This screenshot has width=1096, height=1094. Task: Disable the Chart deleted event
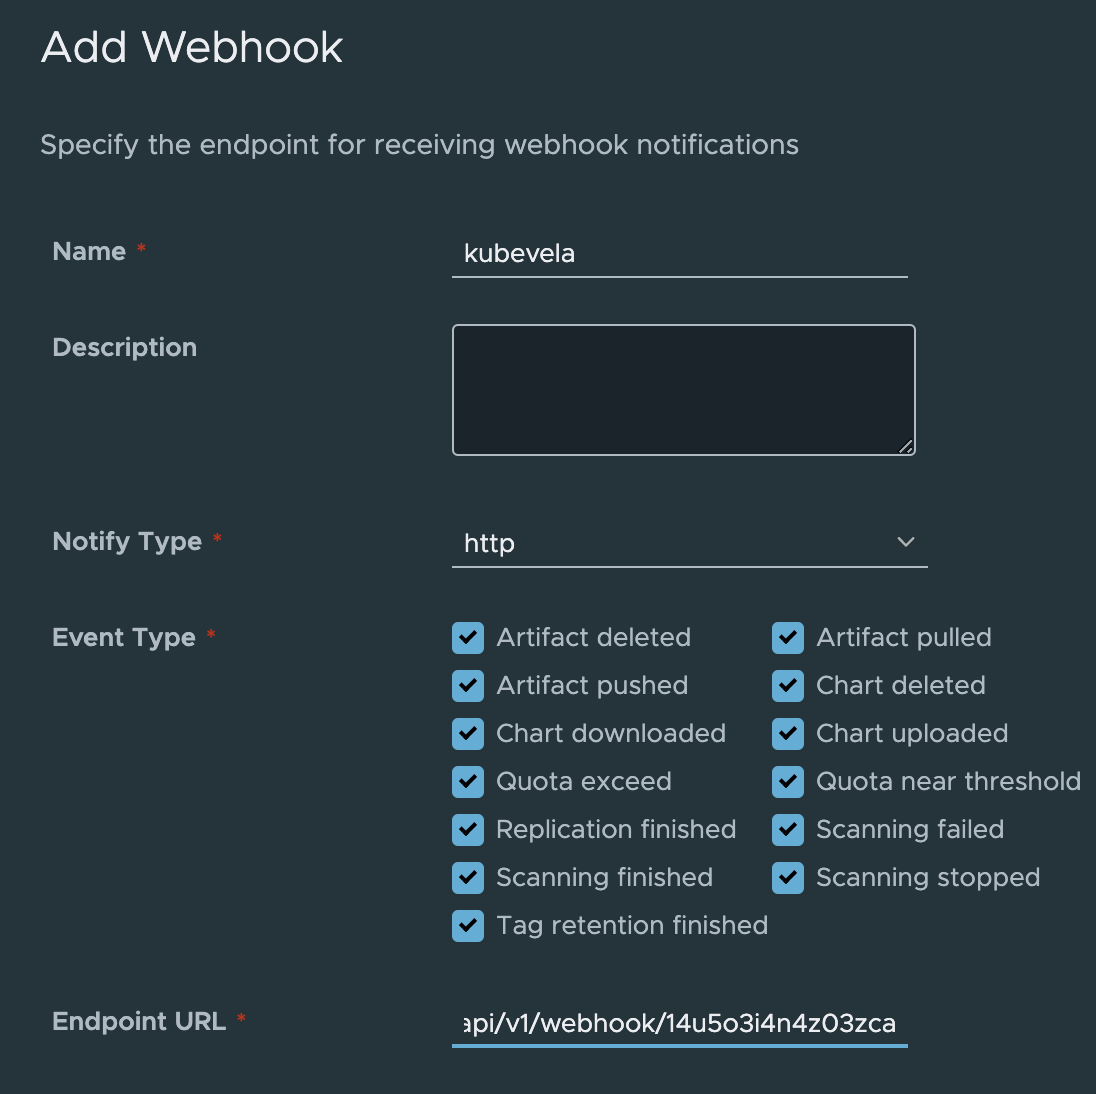pos(788,686)
